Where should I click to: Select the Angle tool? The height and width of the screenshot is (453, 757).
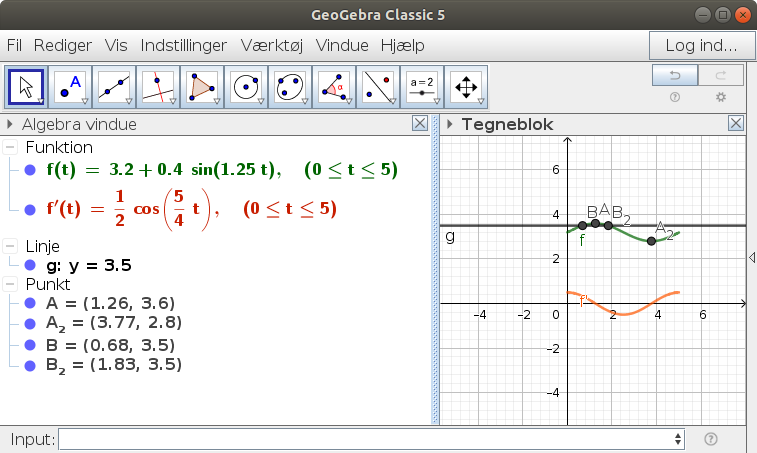pyautogui.click(x=334, y=87)
